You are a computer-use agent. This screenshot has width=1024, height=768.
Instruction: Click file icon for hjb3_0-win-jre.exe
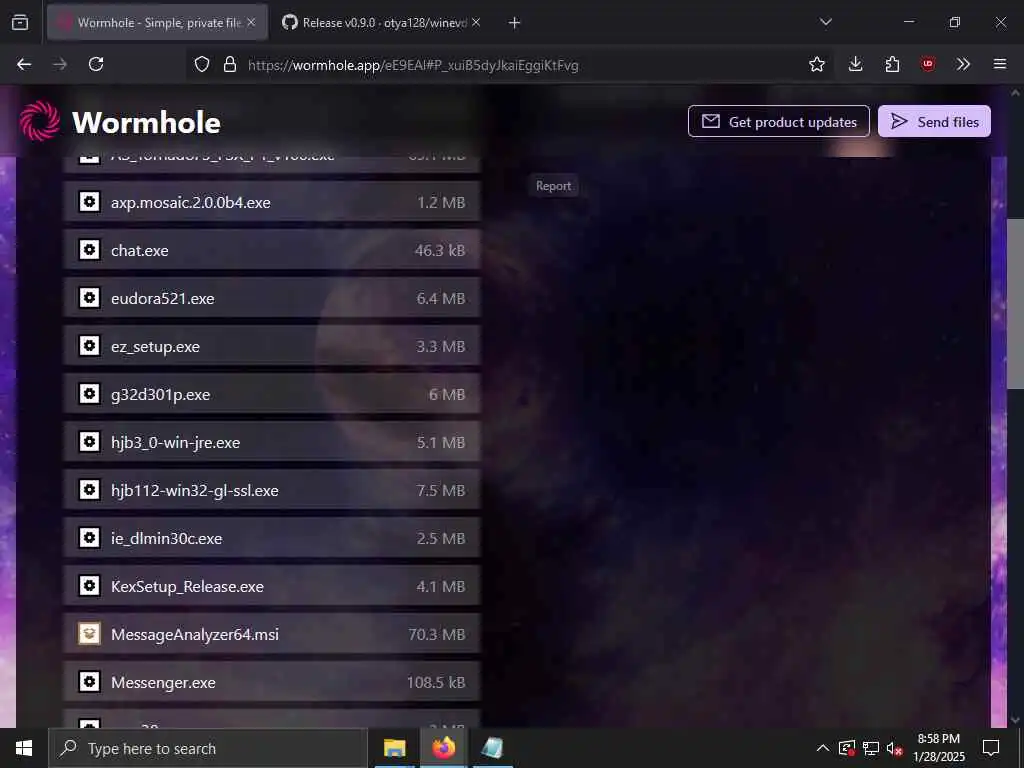pyautogui.click(x=89, y=441)
